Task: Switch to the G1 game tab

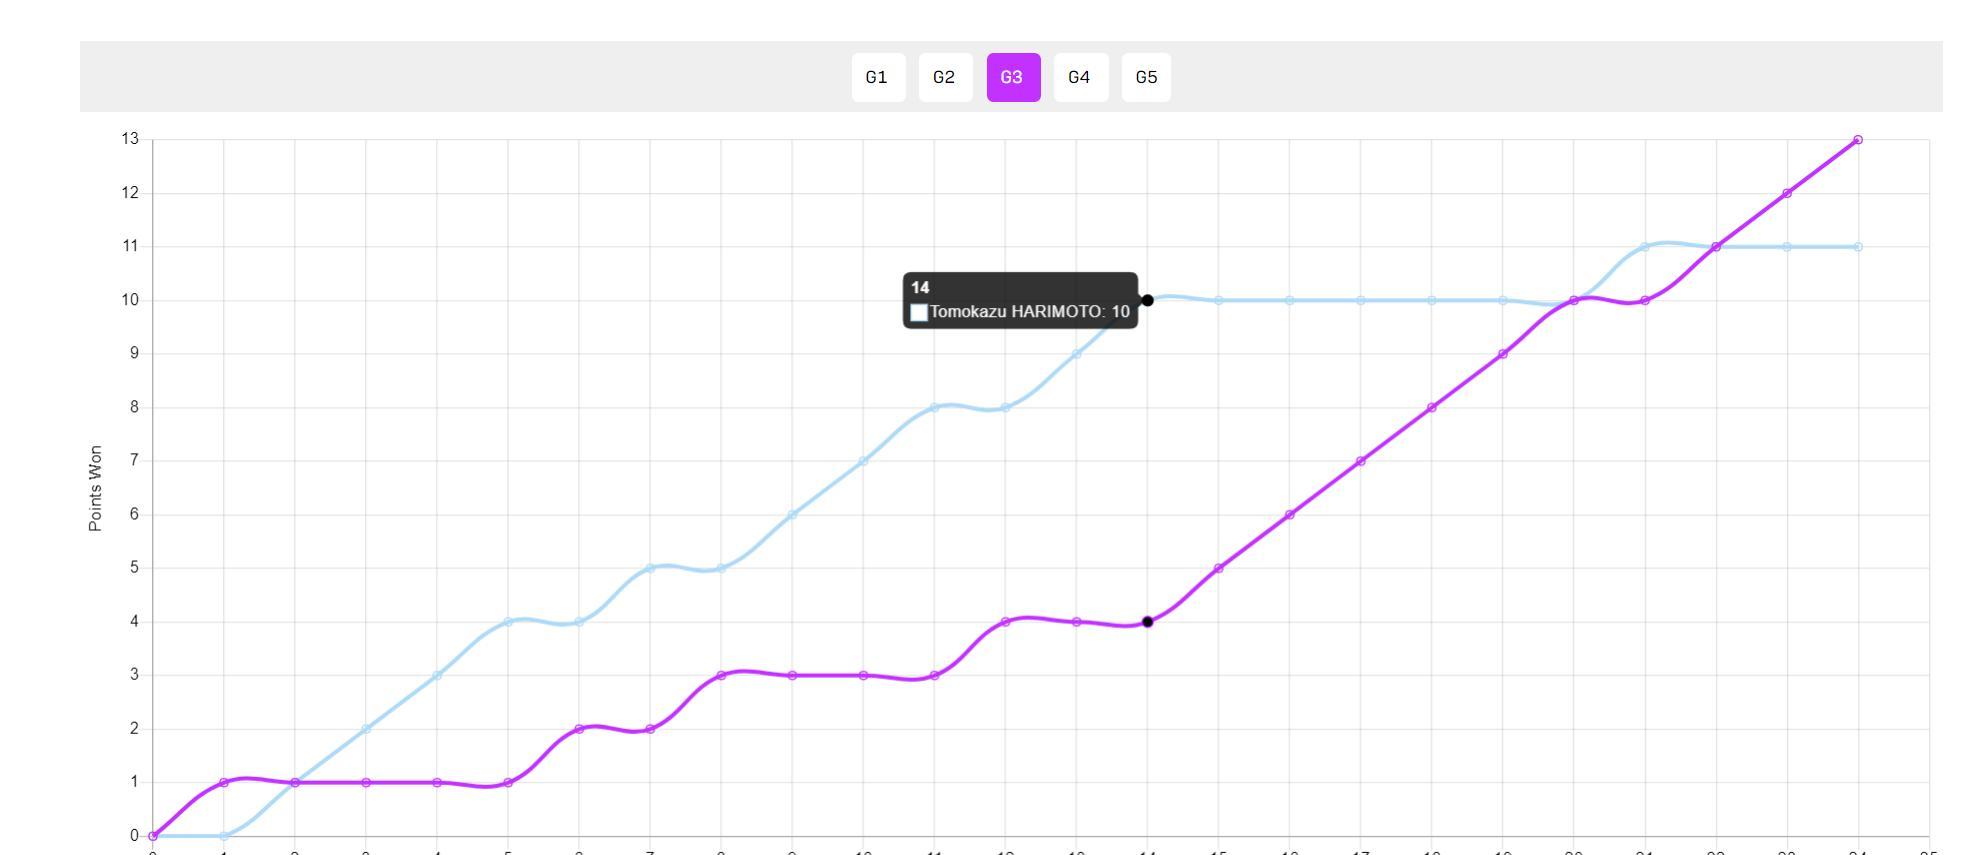Action: 877,78
